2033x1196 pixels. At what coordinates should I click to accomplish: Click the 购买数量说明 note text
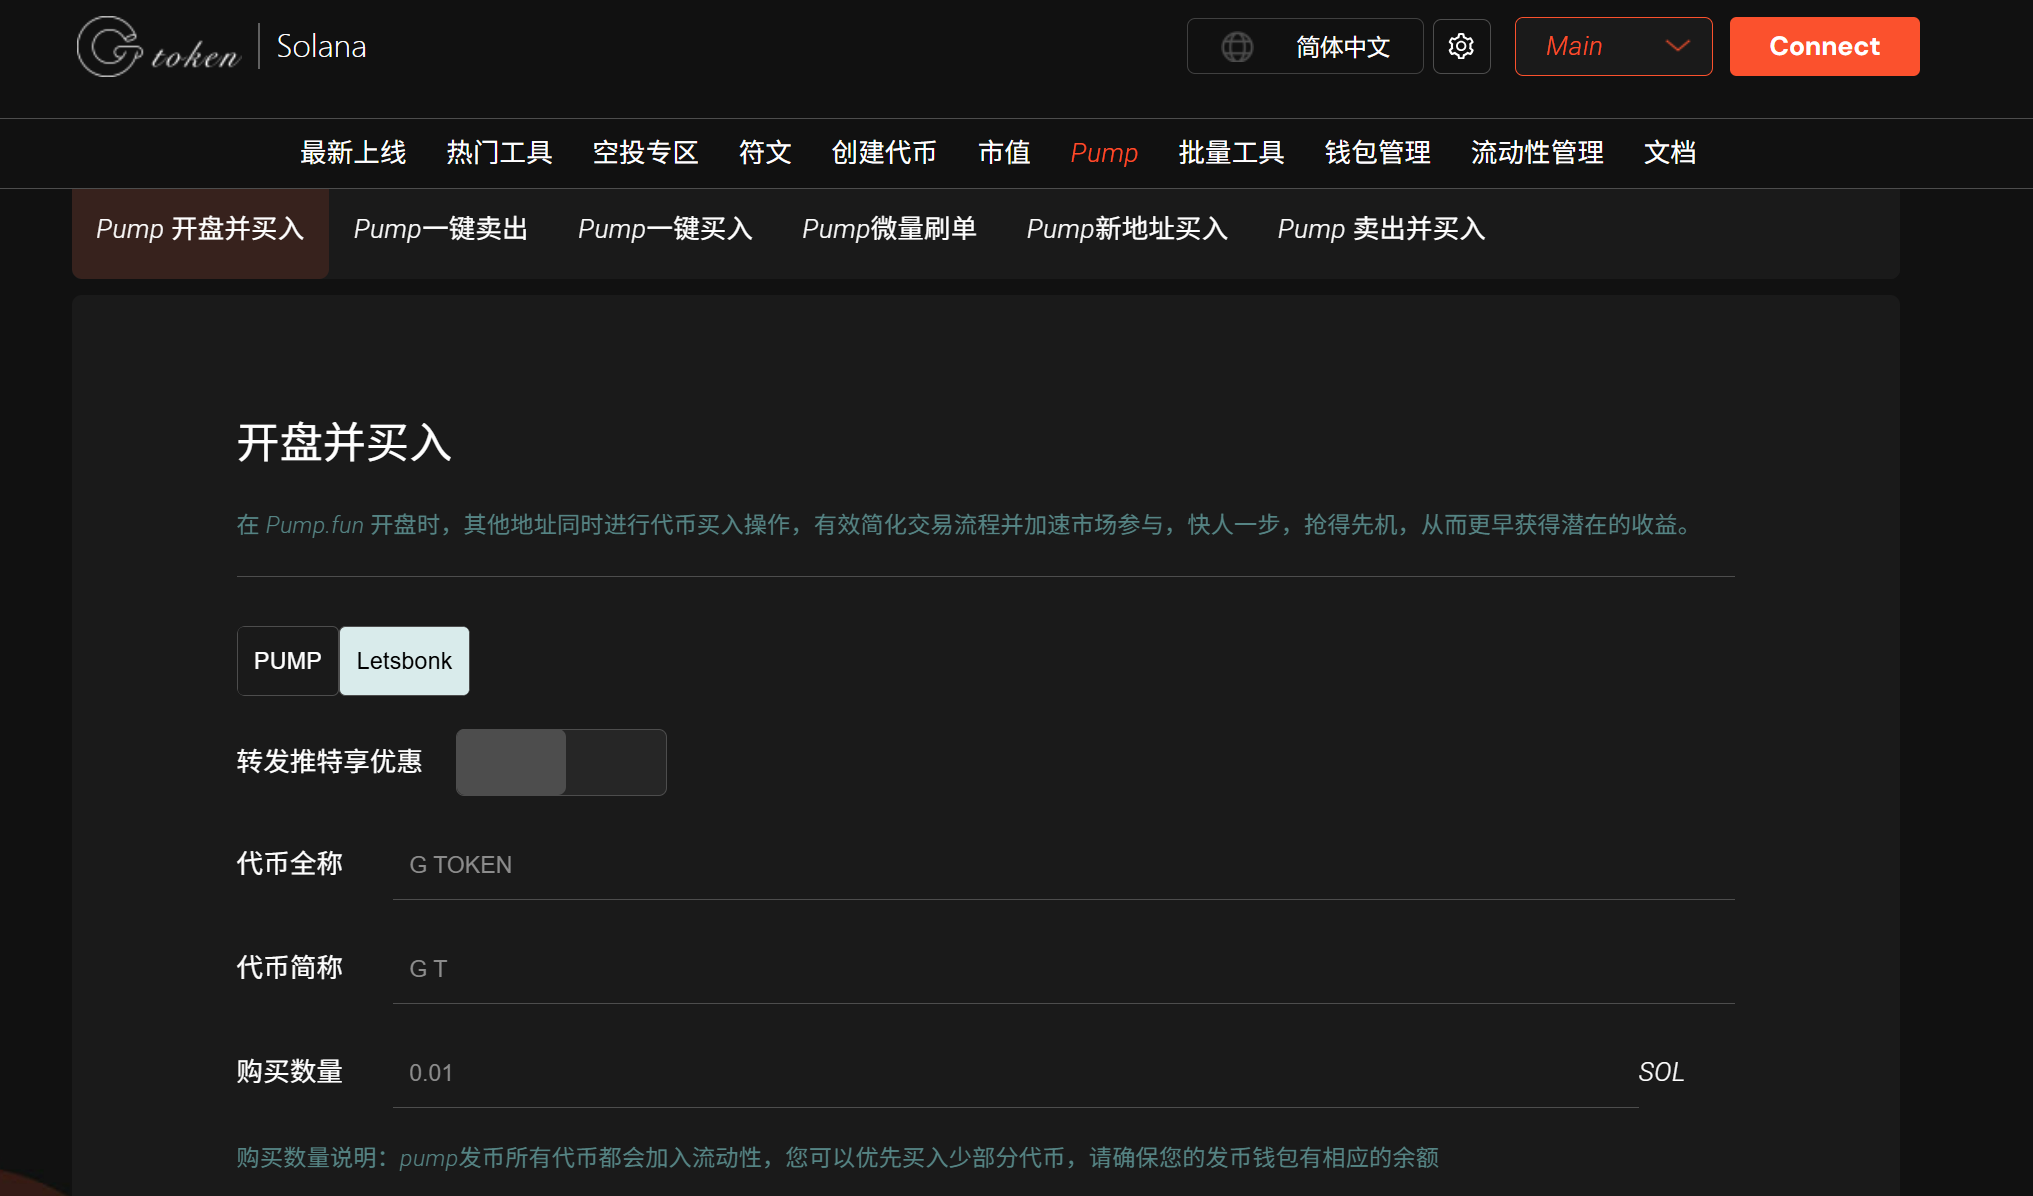point(838,1157)
